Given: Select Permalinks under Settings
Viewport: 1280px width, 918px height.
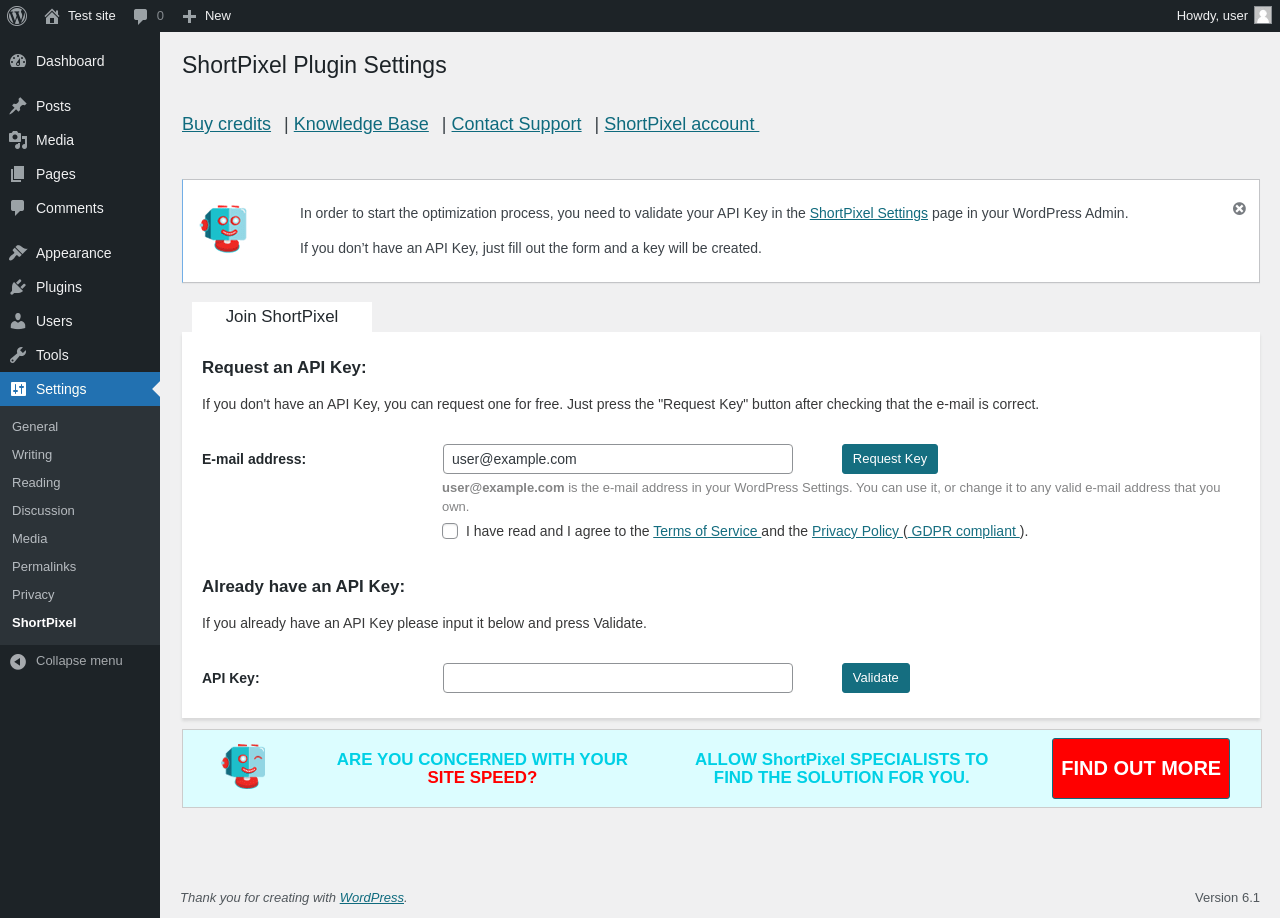Looking at the screenshot, I should [80, 567].
